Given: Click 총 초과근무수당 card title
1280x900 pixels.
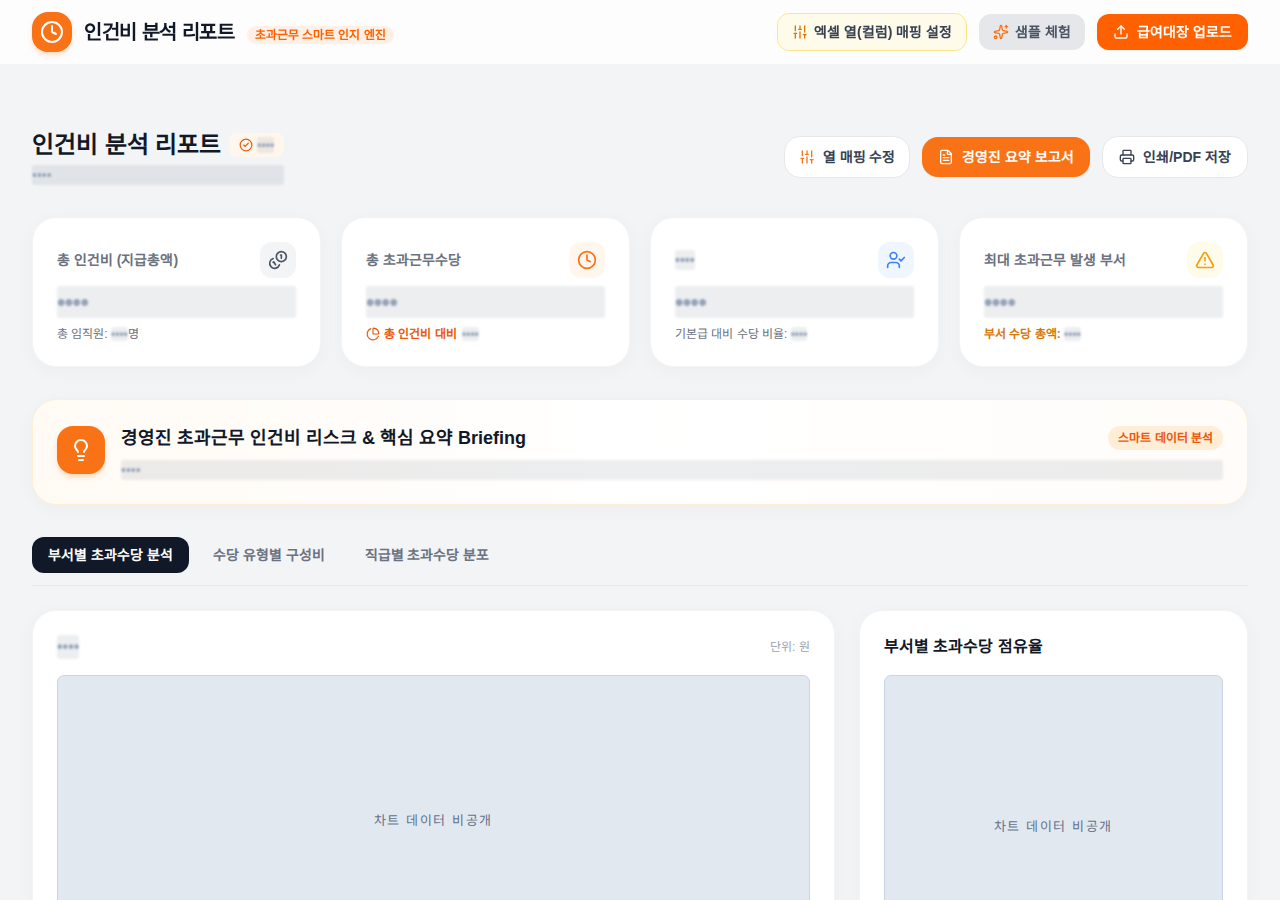Looking at the screenshot, I should pos(413,260).
